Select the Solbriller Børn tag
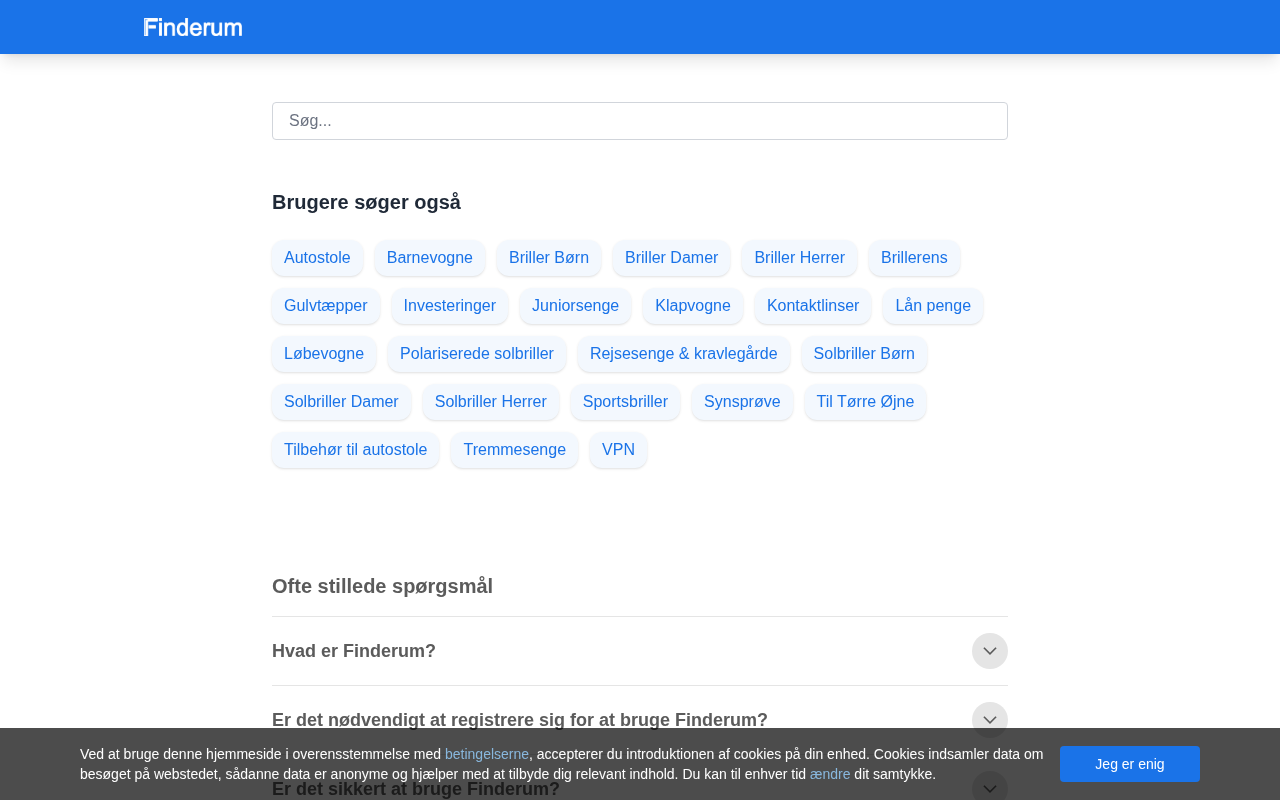The width and height of the screenshot is (1280, 800). coord(864,354)
